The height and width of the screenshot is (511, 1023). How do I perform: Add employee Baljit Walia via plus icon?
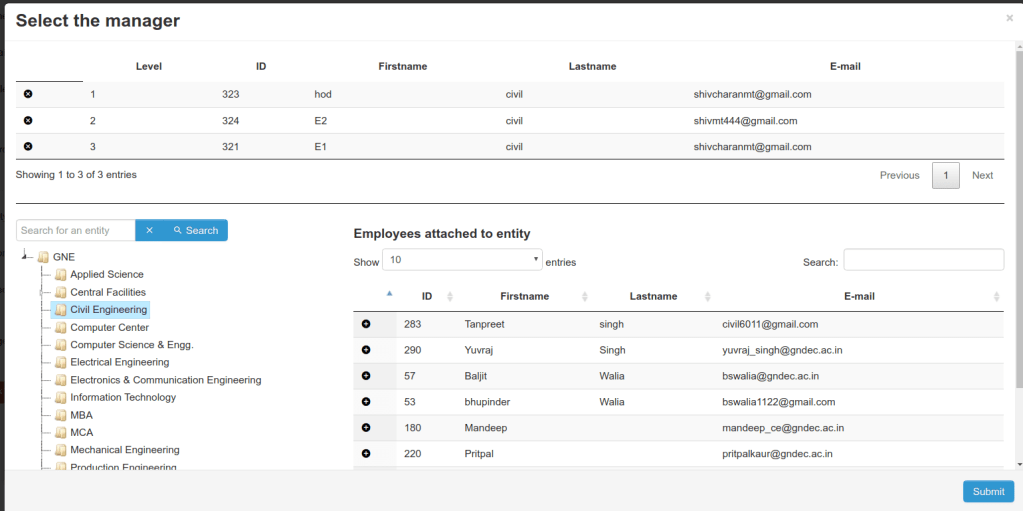[x=366, y=376]
